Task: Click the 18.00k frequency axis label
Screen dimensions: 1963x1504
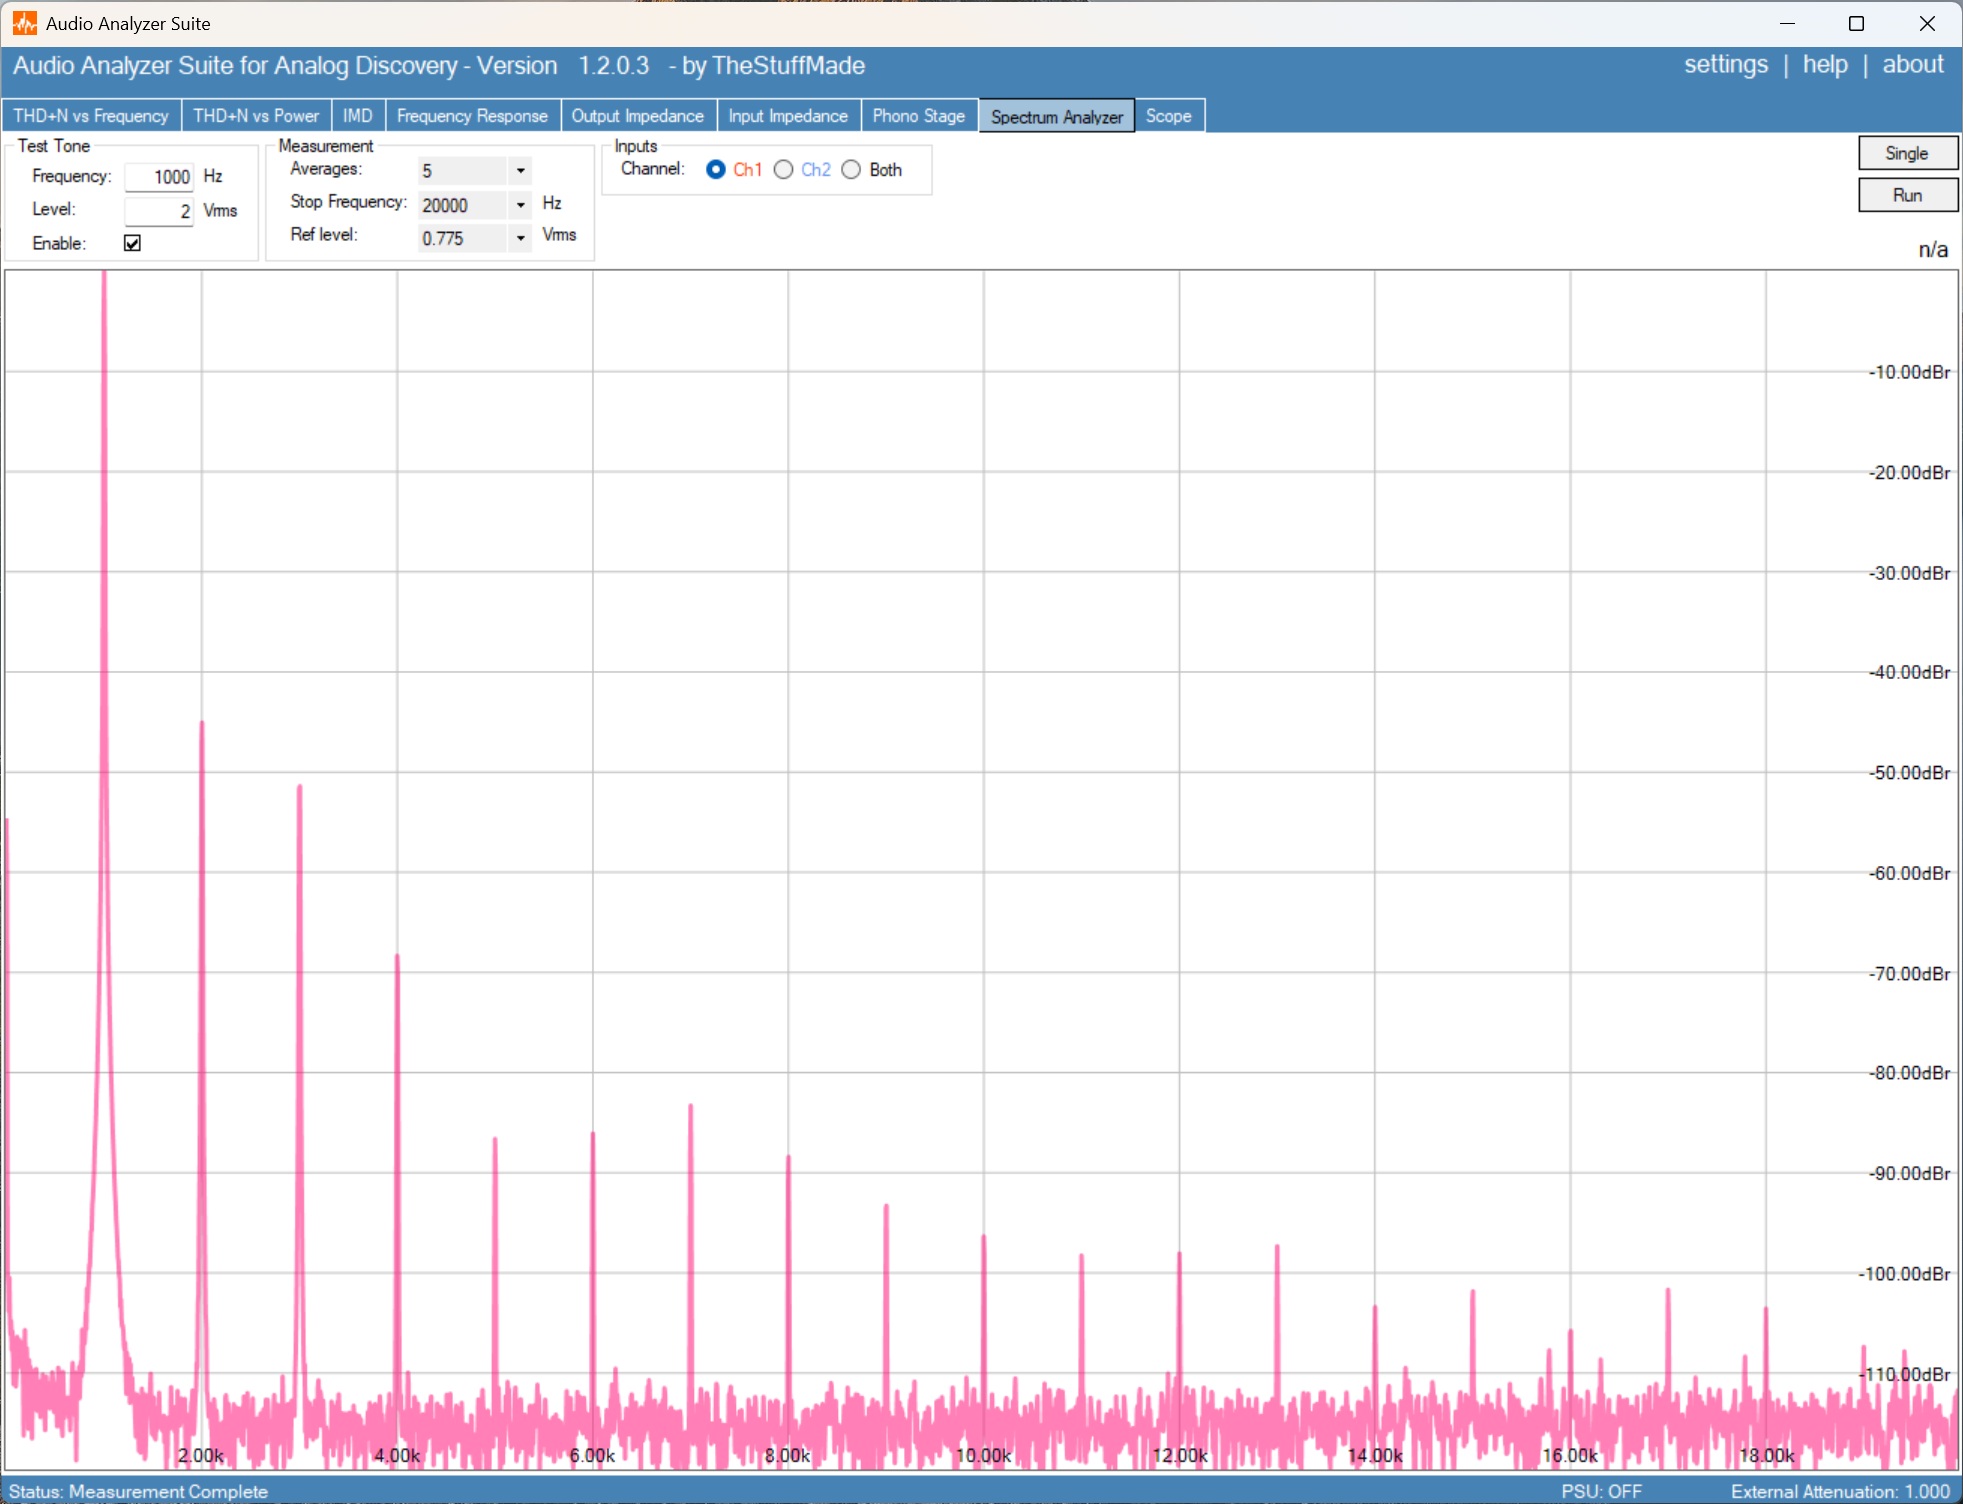Action: [x=1767, y=1456]
